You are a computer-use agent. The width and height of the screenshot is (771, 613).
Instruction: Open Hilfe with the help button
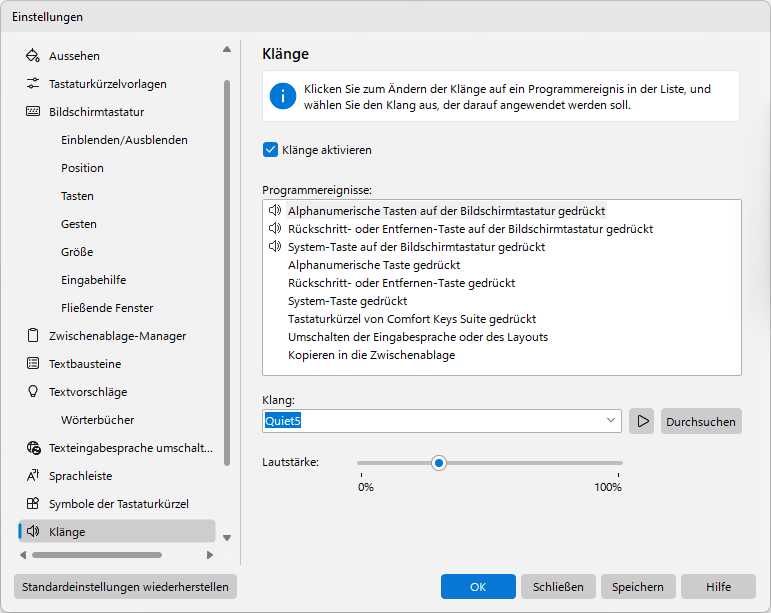pos(718,586)
